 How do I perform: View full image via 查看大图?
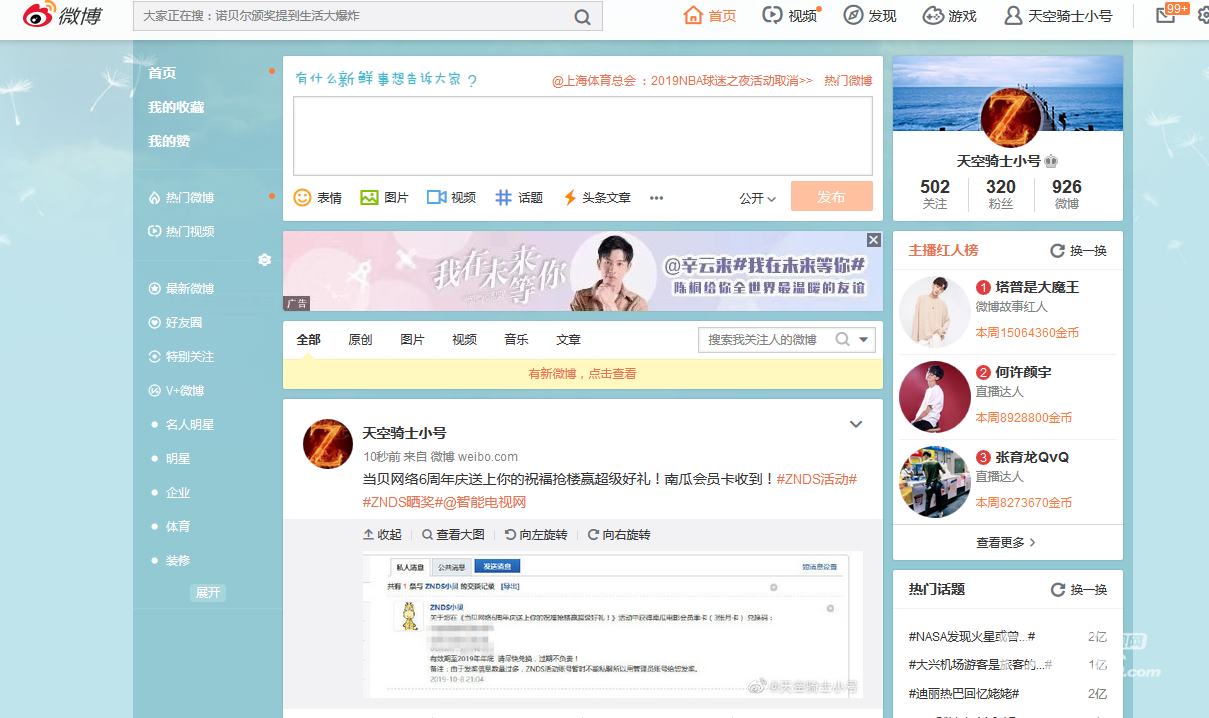[x=453, y=535]
